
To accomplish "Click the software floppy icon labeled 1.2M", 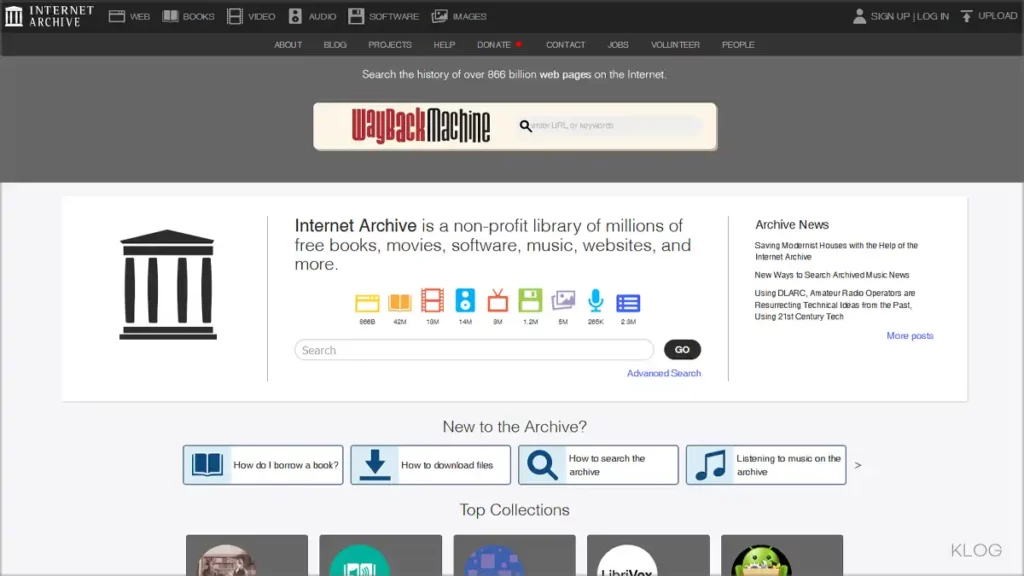I will pyautogui.click(x=530, y=300).
